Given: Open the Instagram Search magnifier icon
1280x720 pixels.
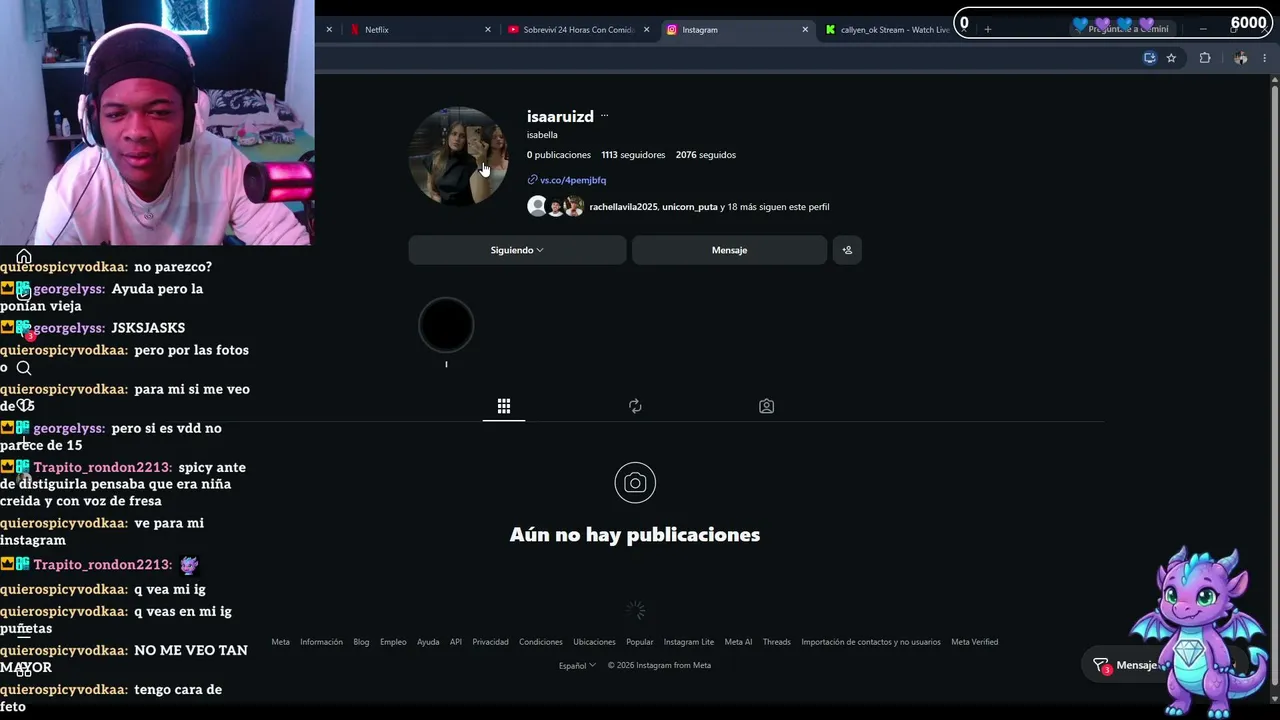Looking at the screenshot, I should tap(24, 368).
